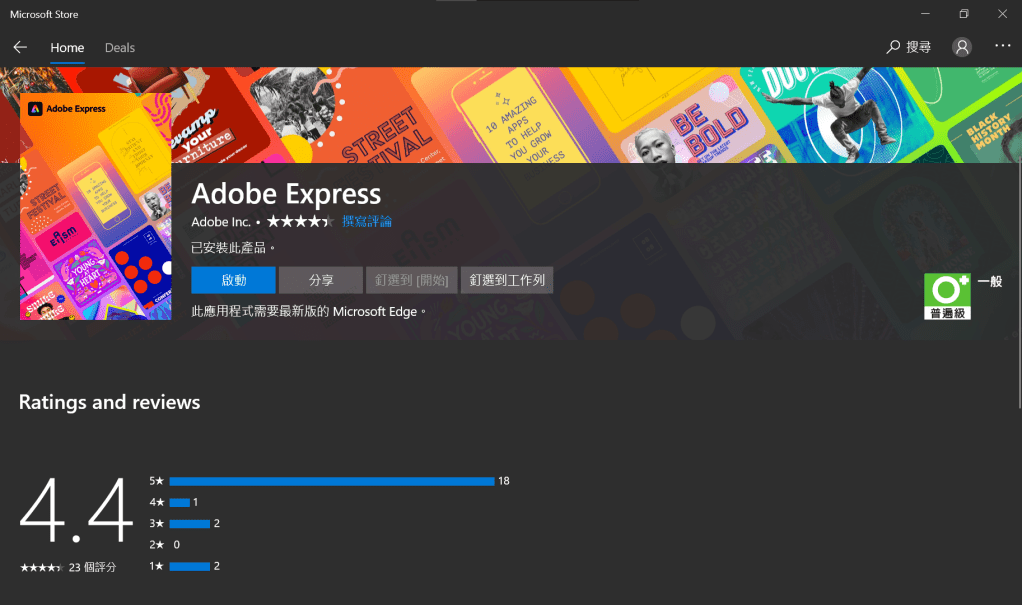Click the green 普遍級 age rating icon
This screenshot has width=1022, height=605.
point(947,296)
